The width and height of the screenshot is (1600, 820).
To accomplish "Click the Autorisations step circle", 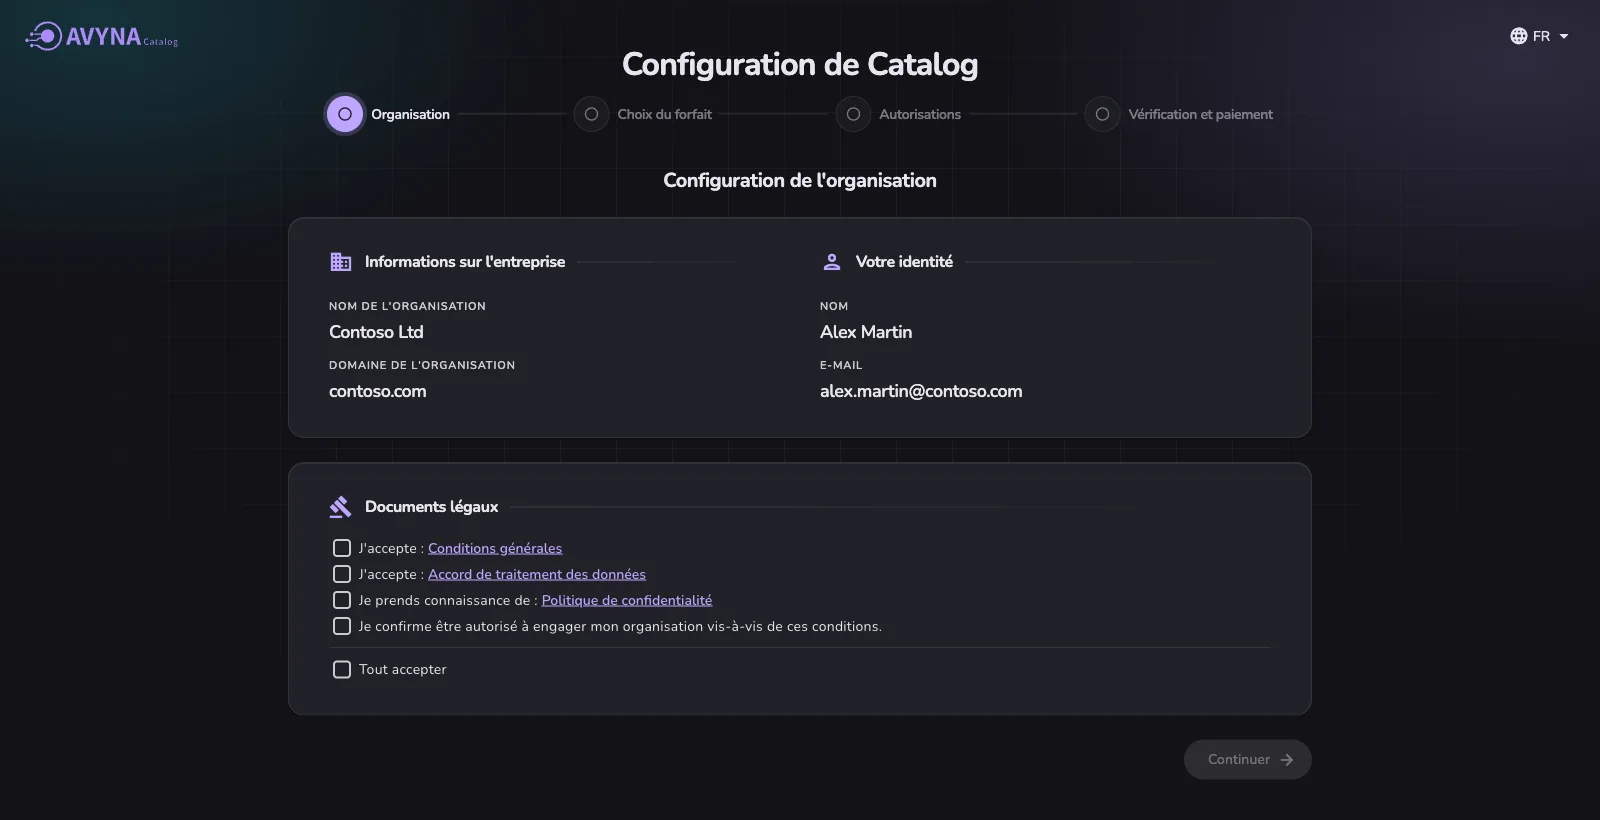I will click(x=853, y=114).
